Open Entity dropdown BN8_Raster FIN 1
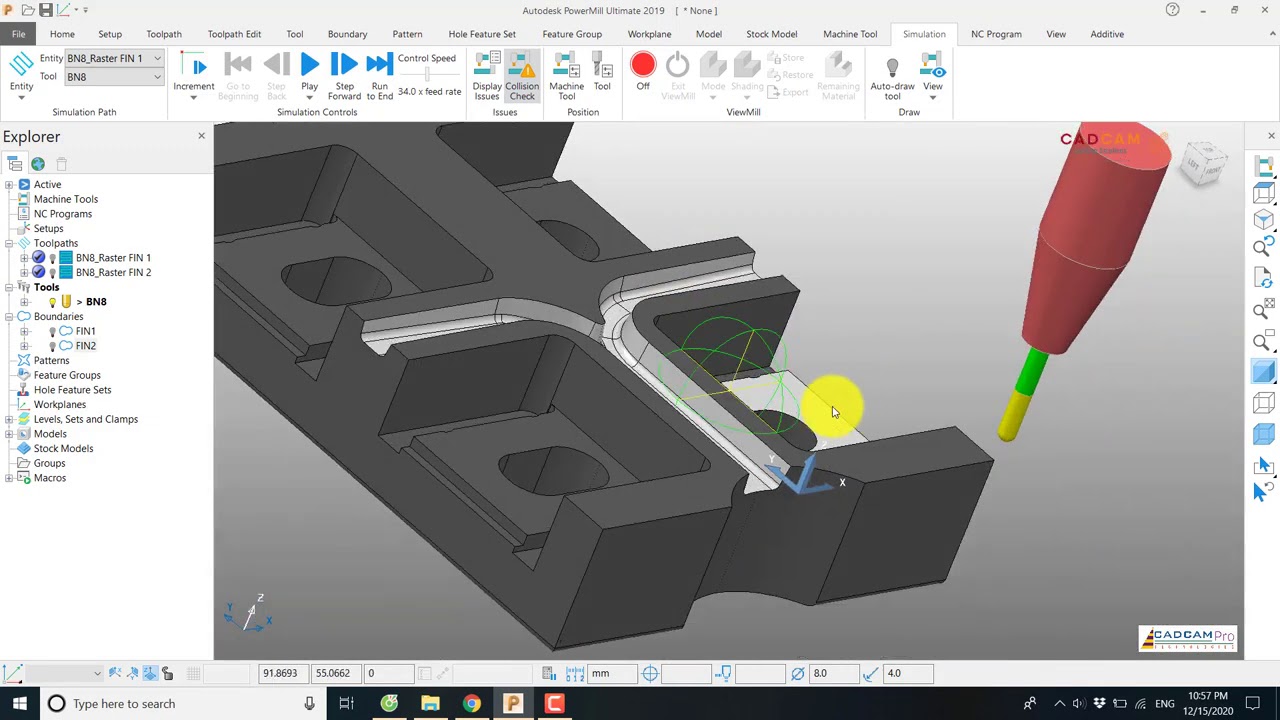Image resolution: width=1280 pixels, height=720 pixels. (114, 59)
